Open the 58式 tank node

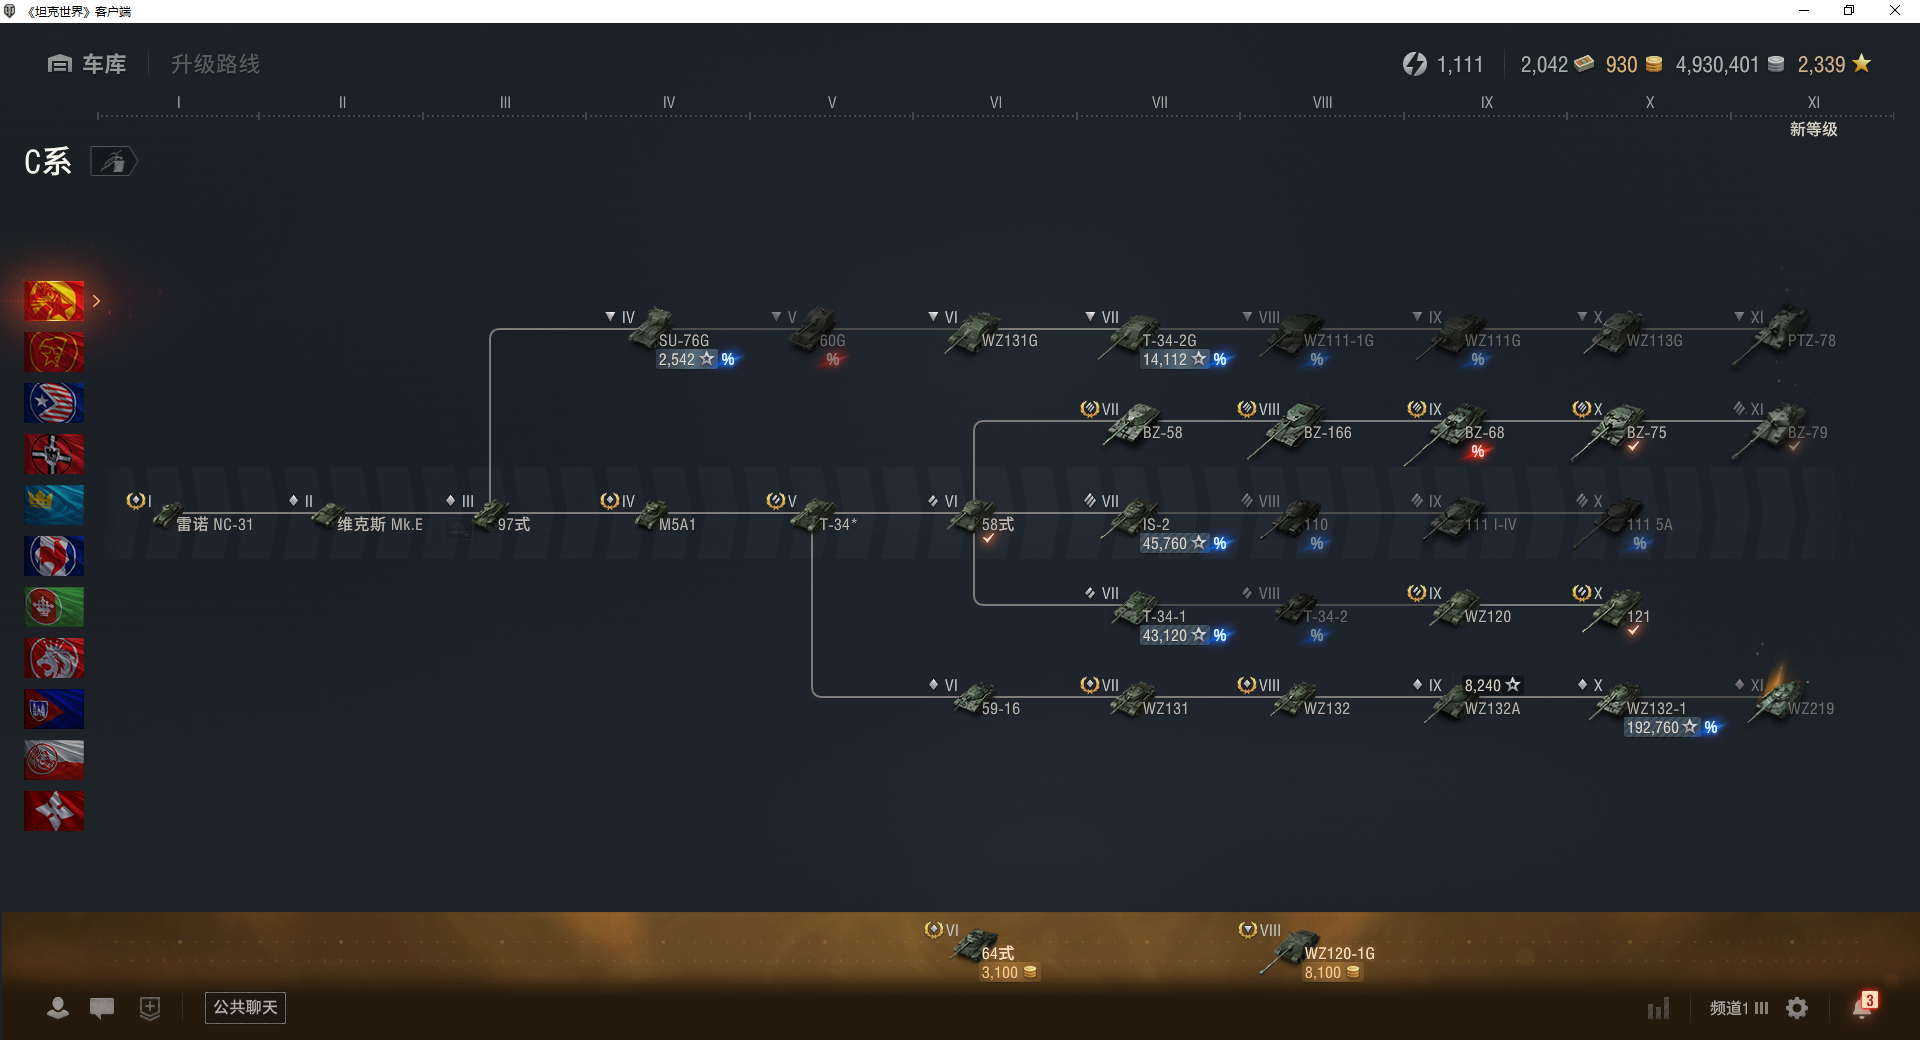[x=972, y=520]
